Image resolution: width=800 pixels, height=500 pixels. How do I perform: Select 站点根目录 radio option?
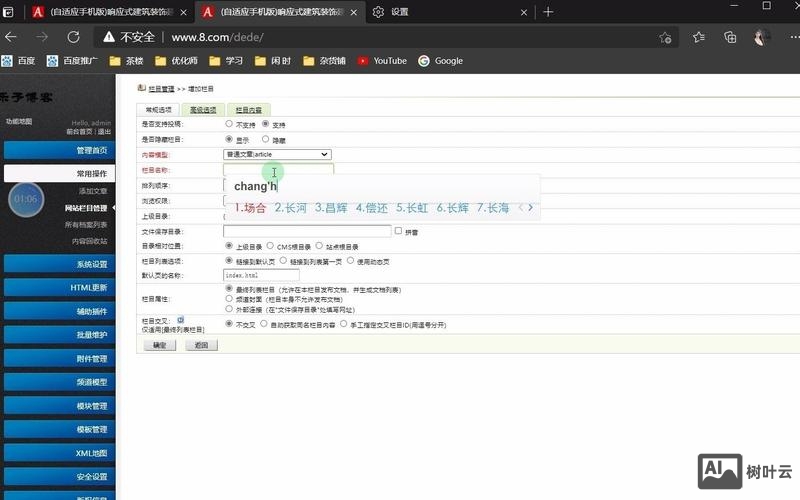pyautogui.click(x=319, y=245)
